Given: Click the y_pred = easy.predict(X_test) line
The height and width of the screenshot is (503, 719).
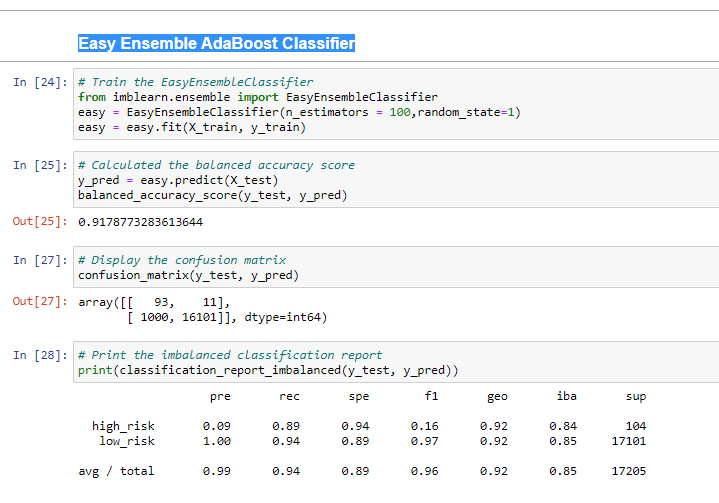Looking at the screenshot, I should (x=178, y=180).
